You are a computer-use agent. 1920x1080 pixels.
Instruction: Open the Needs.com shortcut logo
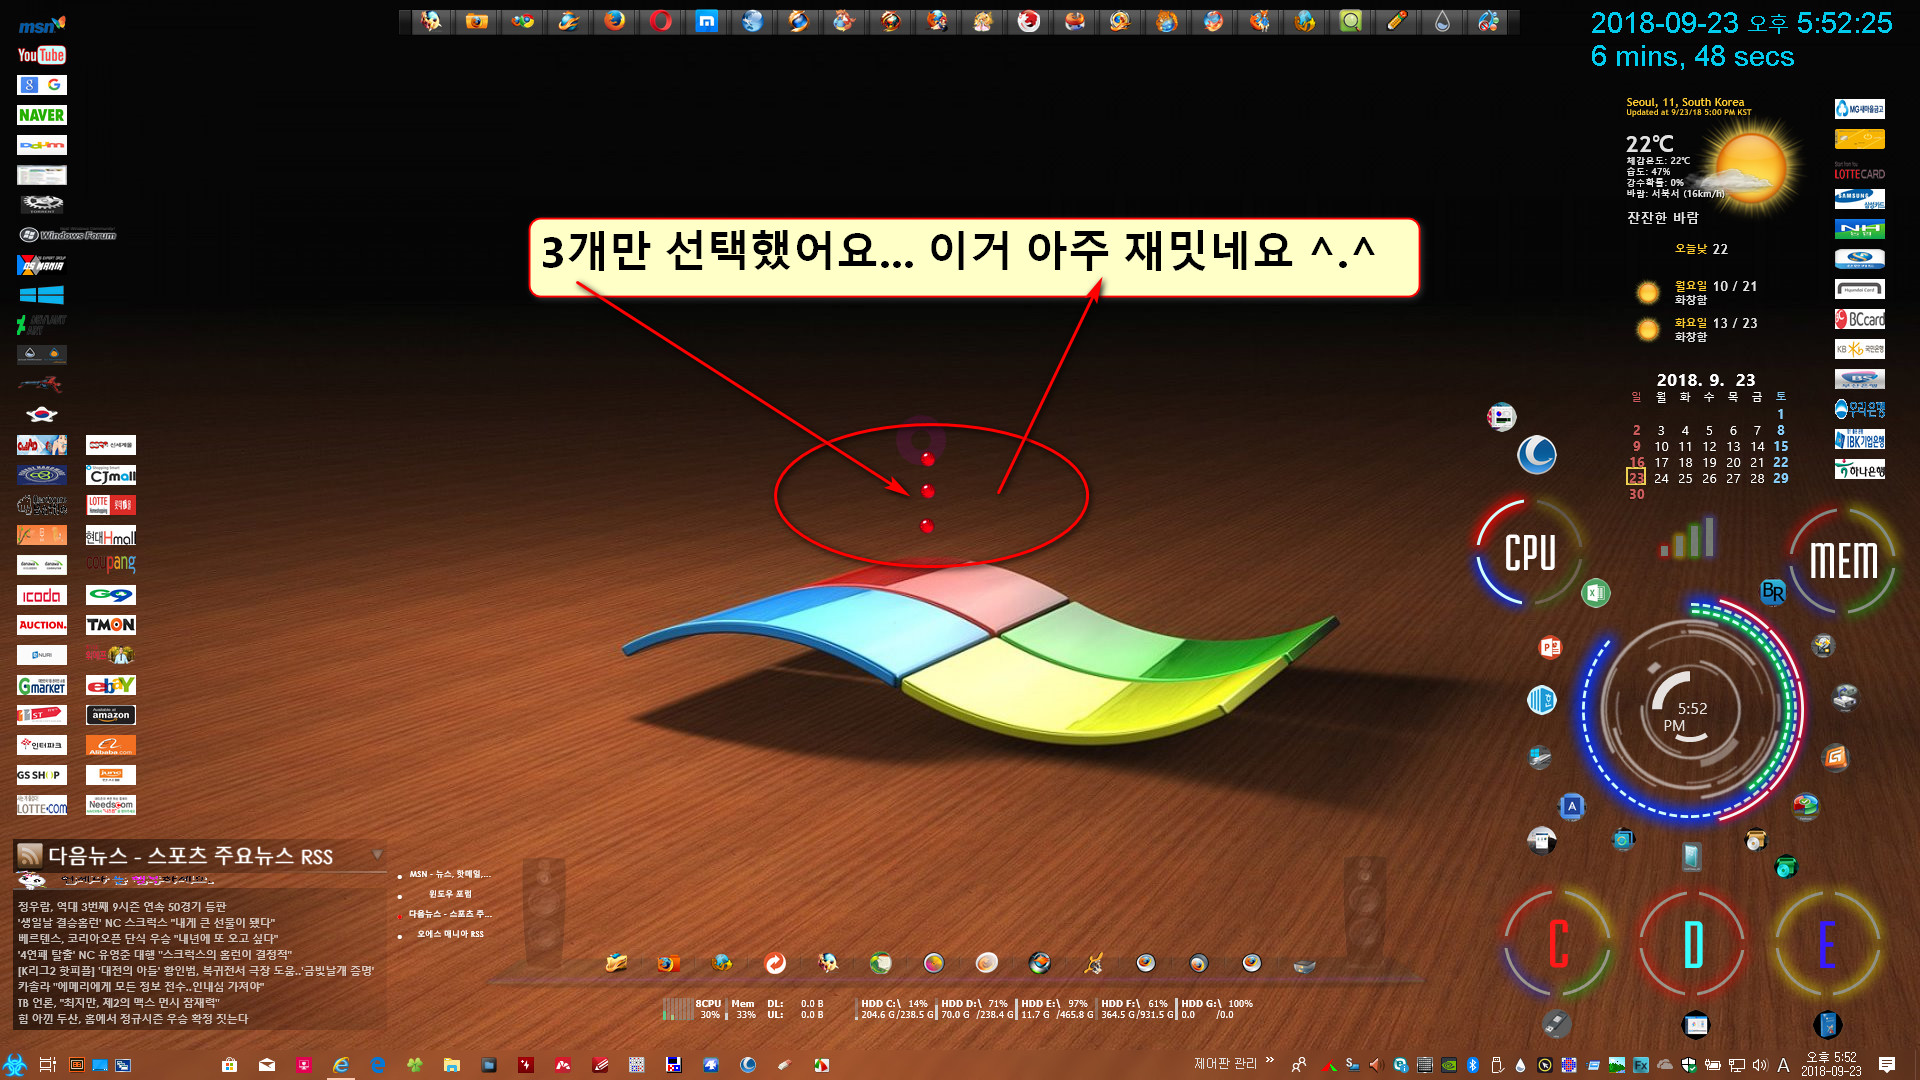coord(110,805)
